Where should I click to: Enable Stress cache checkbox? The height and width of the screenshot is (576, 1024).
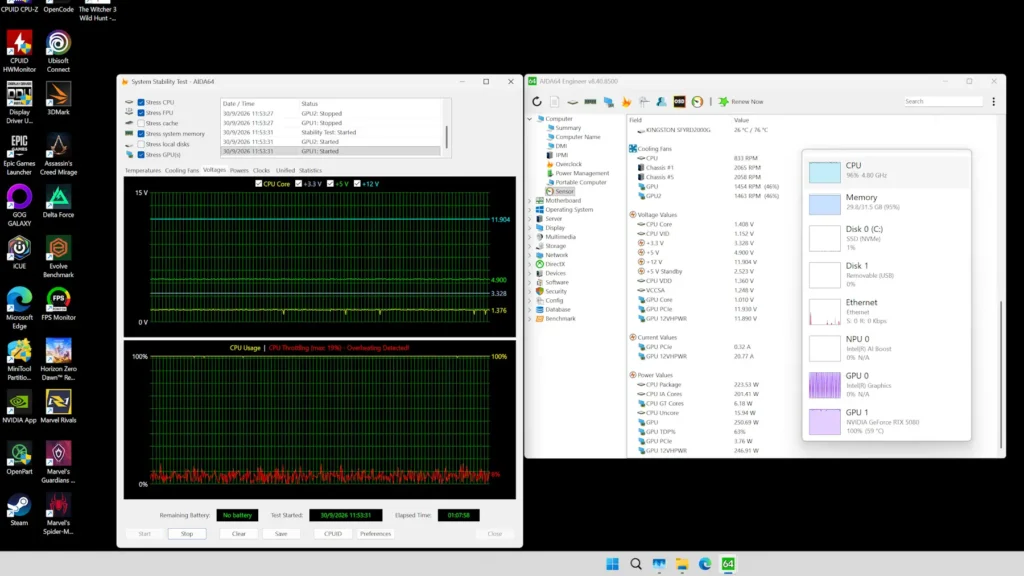click(141, 123)
